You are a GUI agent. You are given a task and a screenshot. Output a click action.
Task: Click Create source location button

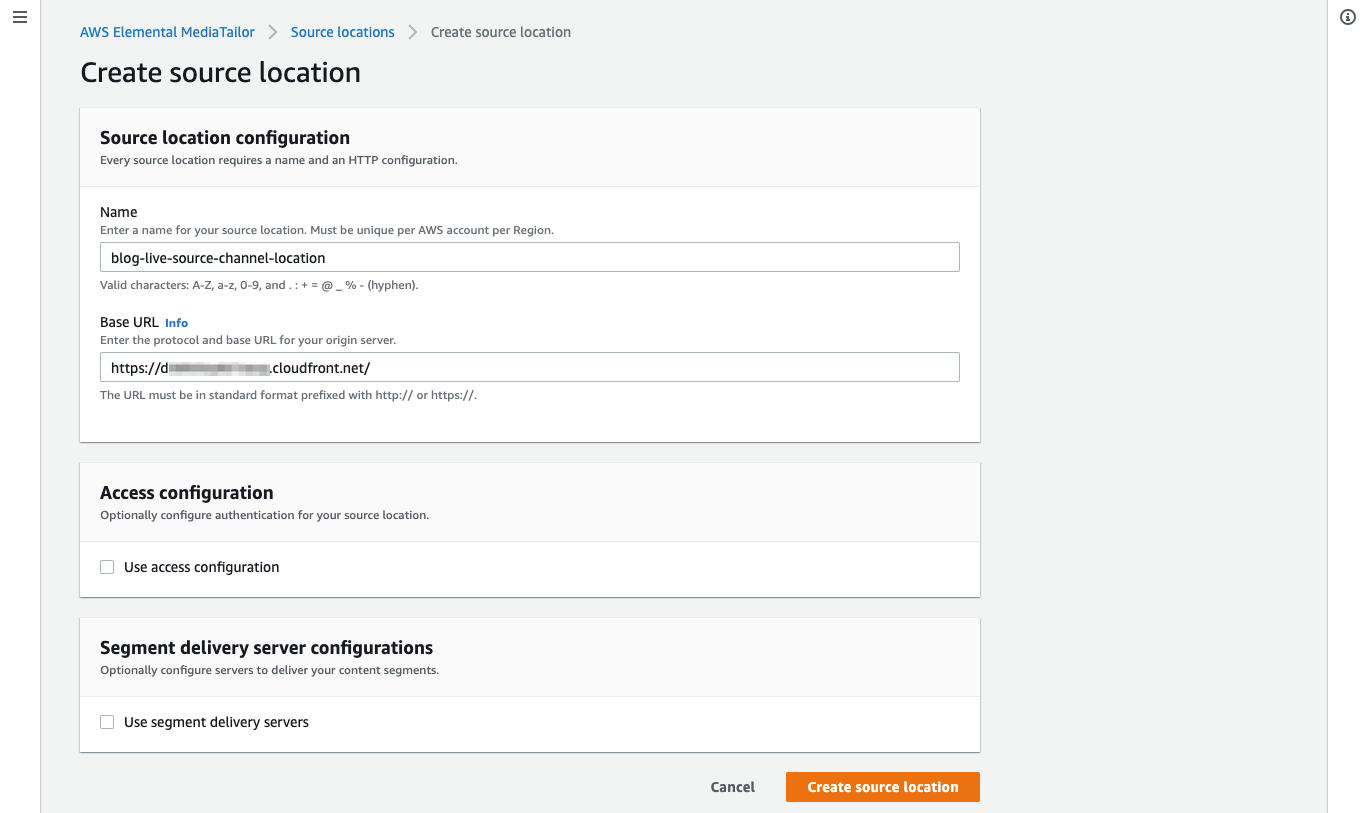click(x=883, y=787)
